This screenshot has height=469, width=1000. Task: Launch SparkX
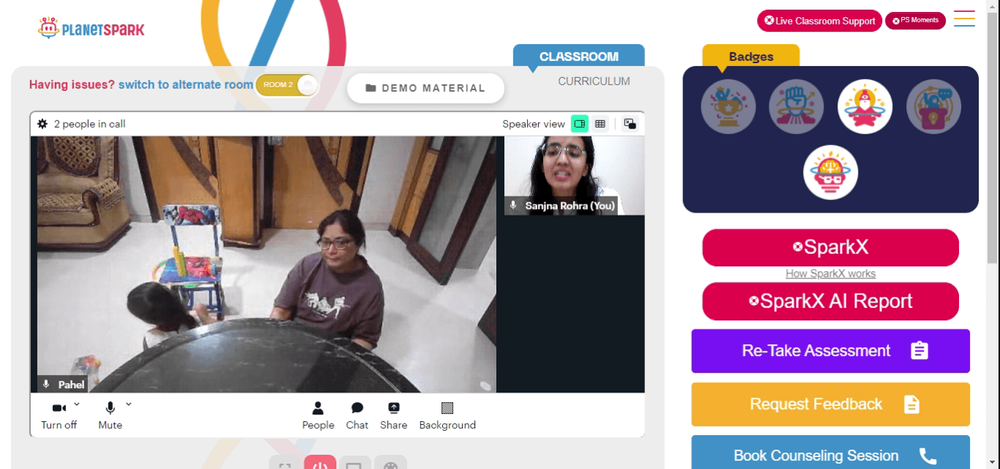click(830, 248)
